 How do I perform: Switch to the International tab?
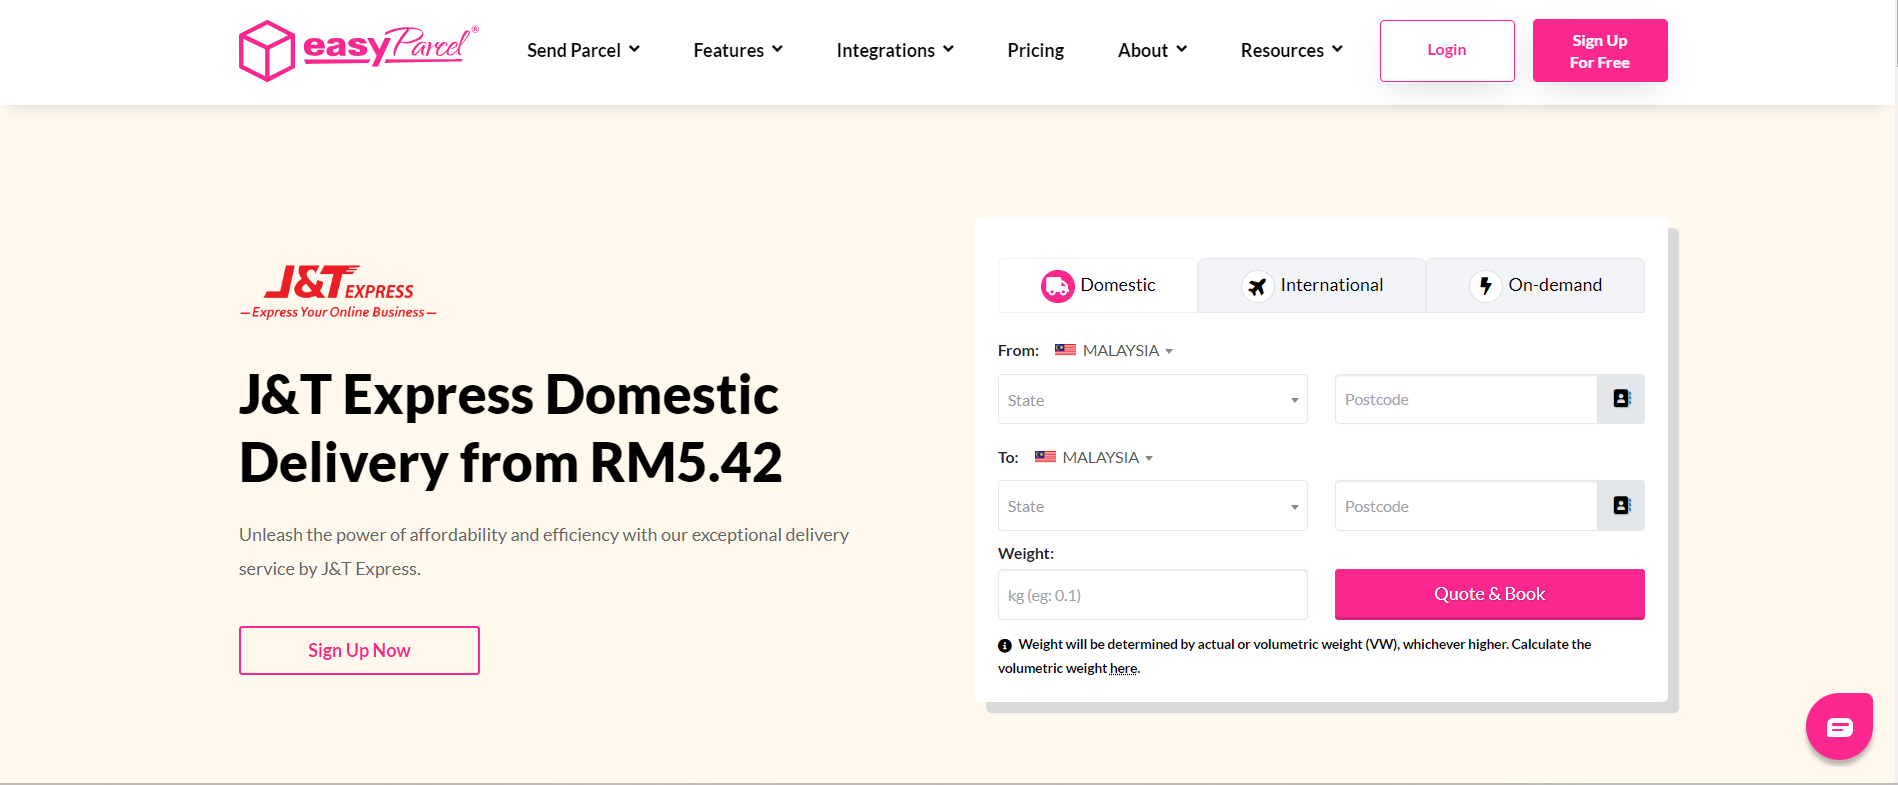[x=1312, y=285]
